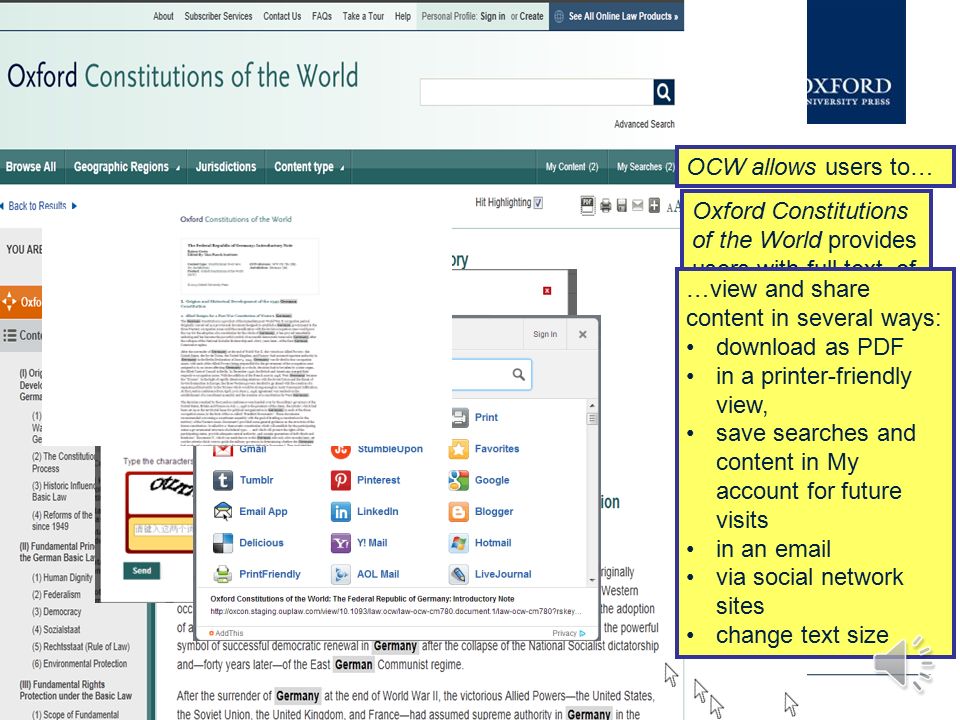This screenshot has height=720, width=960.
Task: Click Sign in under Personal Profile
Action: coord(493,16)
